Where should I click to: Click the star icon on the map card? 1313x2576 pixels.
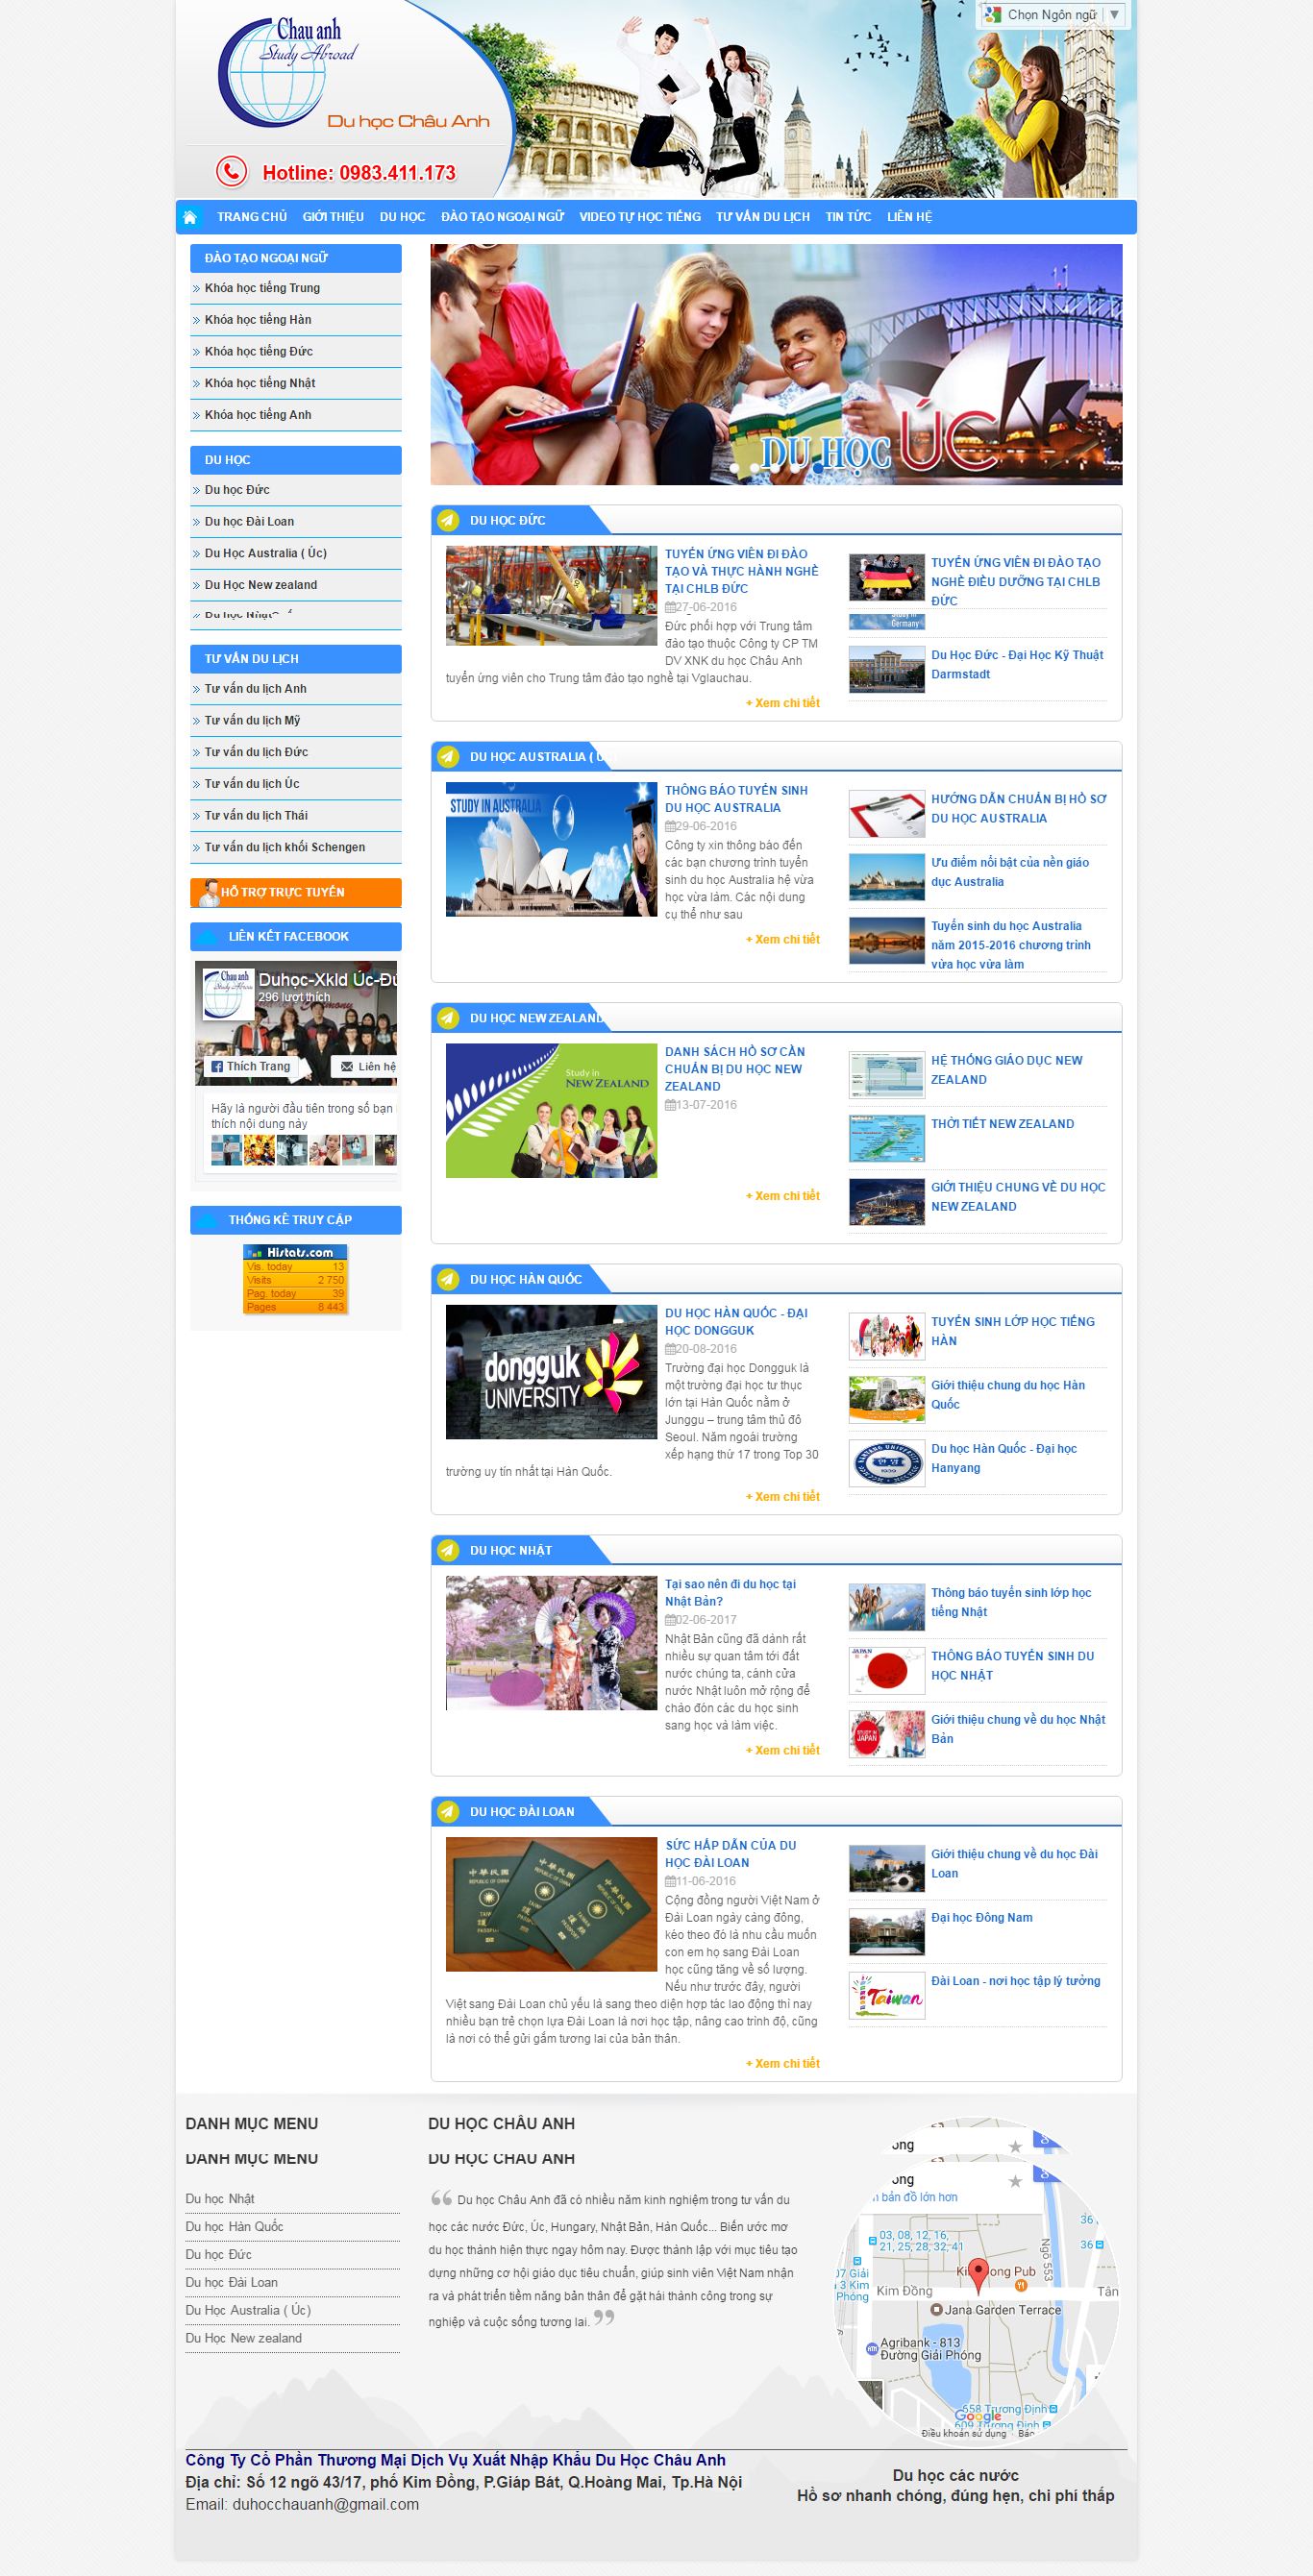tap(1015, 2180)
